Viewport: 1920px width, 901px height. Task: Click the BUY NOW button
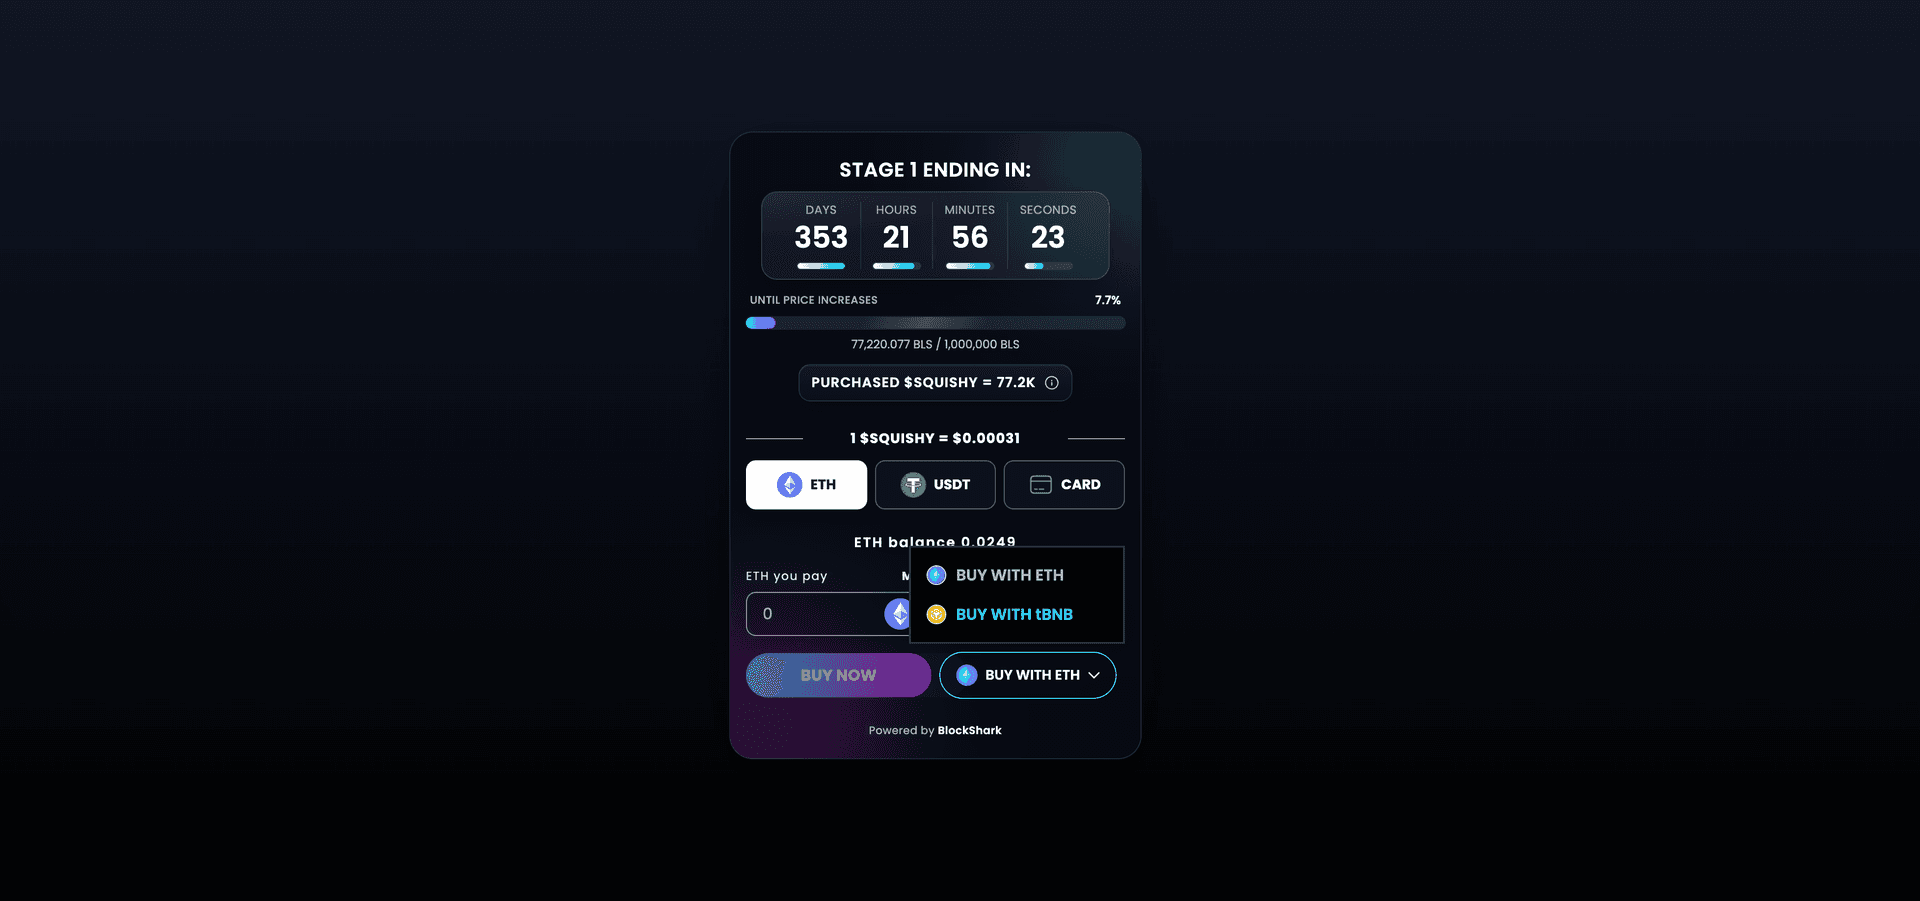coord(838,675)
